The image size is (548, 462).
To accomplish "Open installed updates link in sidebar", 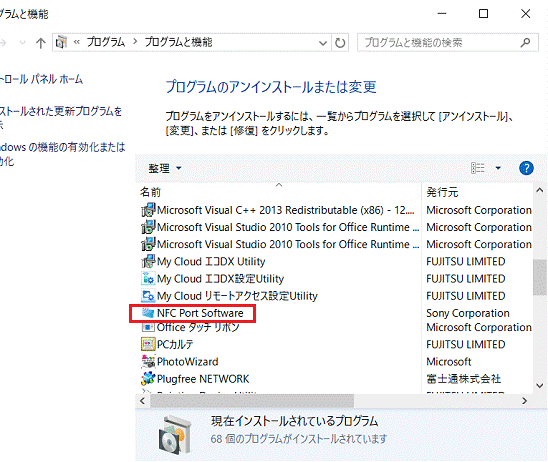I will (x=61, y=117).
